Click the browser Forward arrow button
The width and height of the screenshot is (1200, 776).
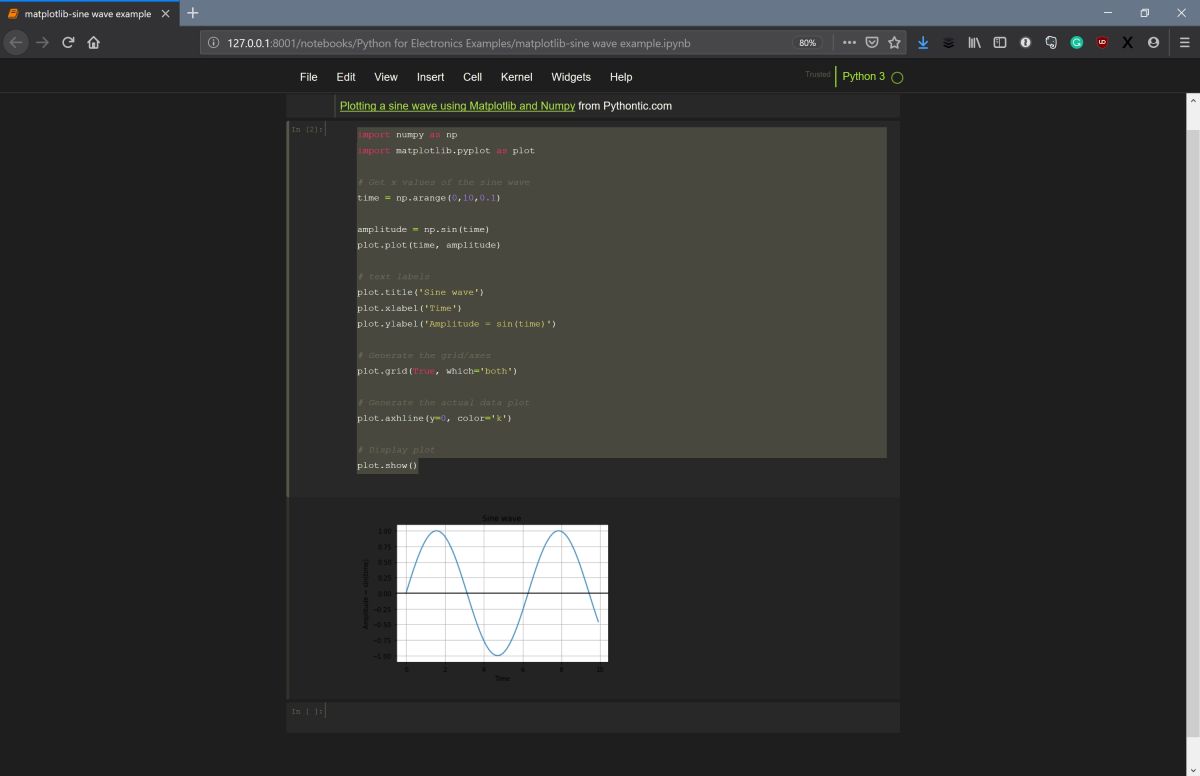(42, 43)
